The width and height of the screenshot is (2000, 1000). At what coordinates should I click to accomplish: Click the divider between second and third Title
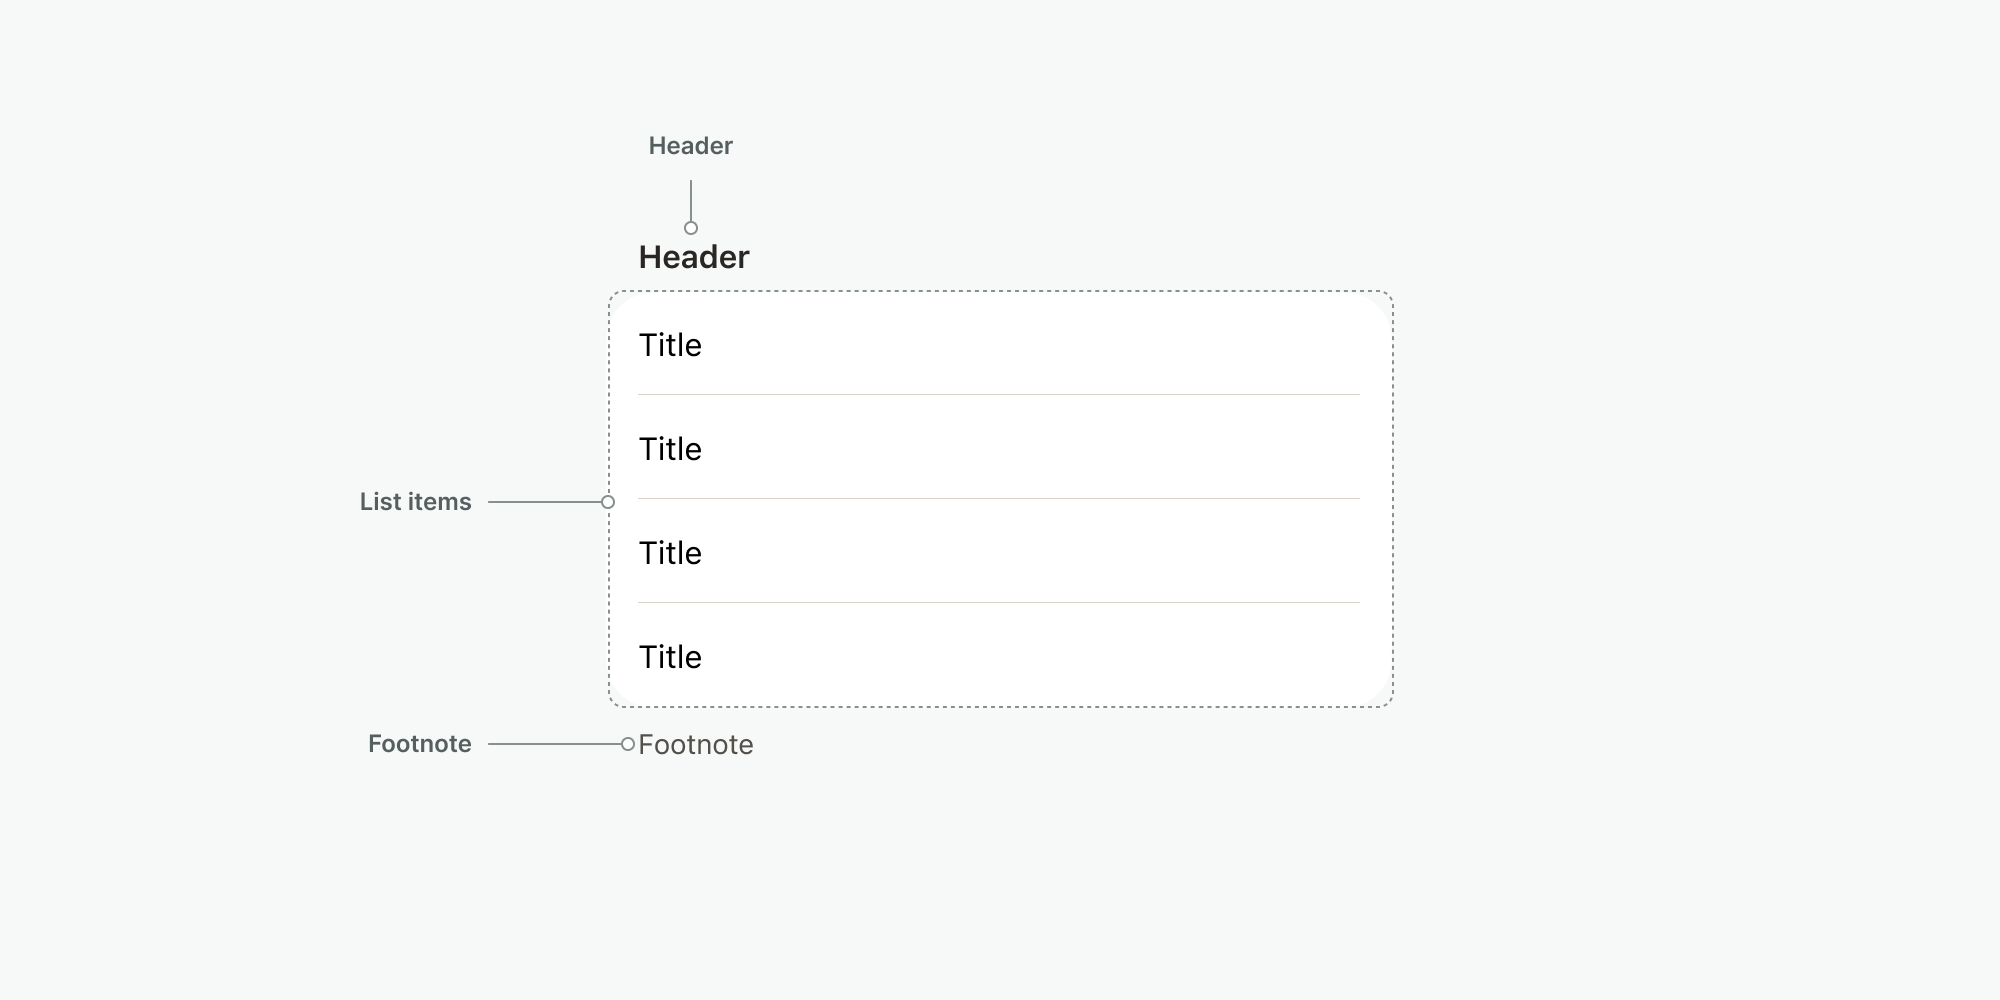tap(998, 499)
